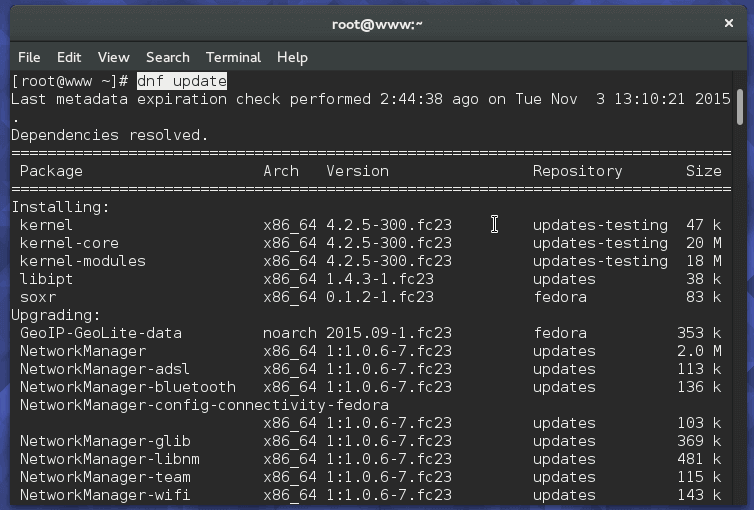Open the File menu

pos(29,57)
